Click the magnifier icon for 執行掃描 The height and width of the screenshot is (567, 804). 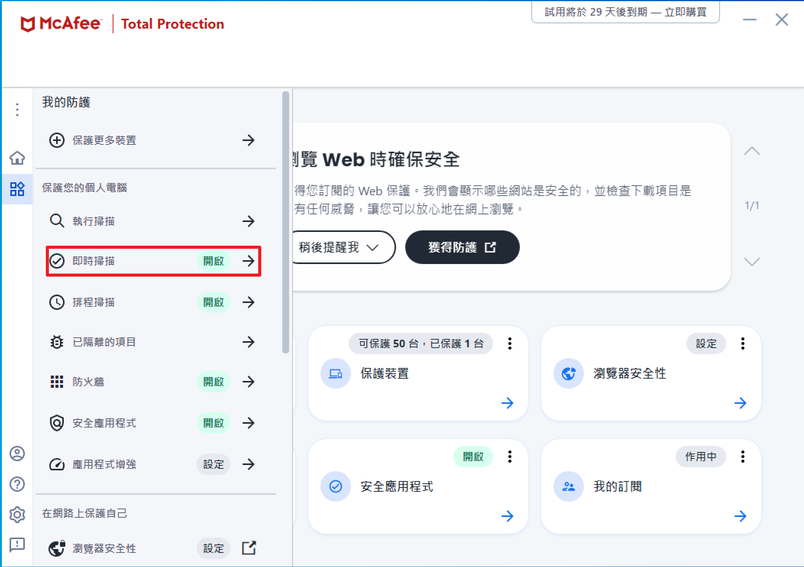(x=56, y=221)
